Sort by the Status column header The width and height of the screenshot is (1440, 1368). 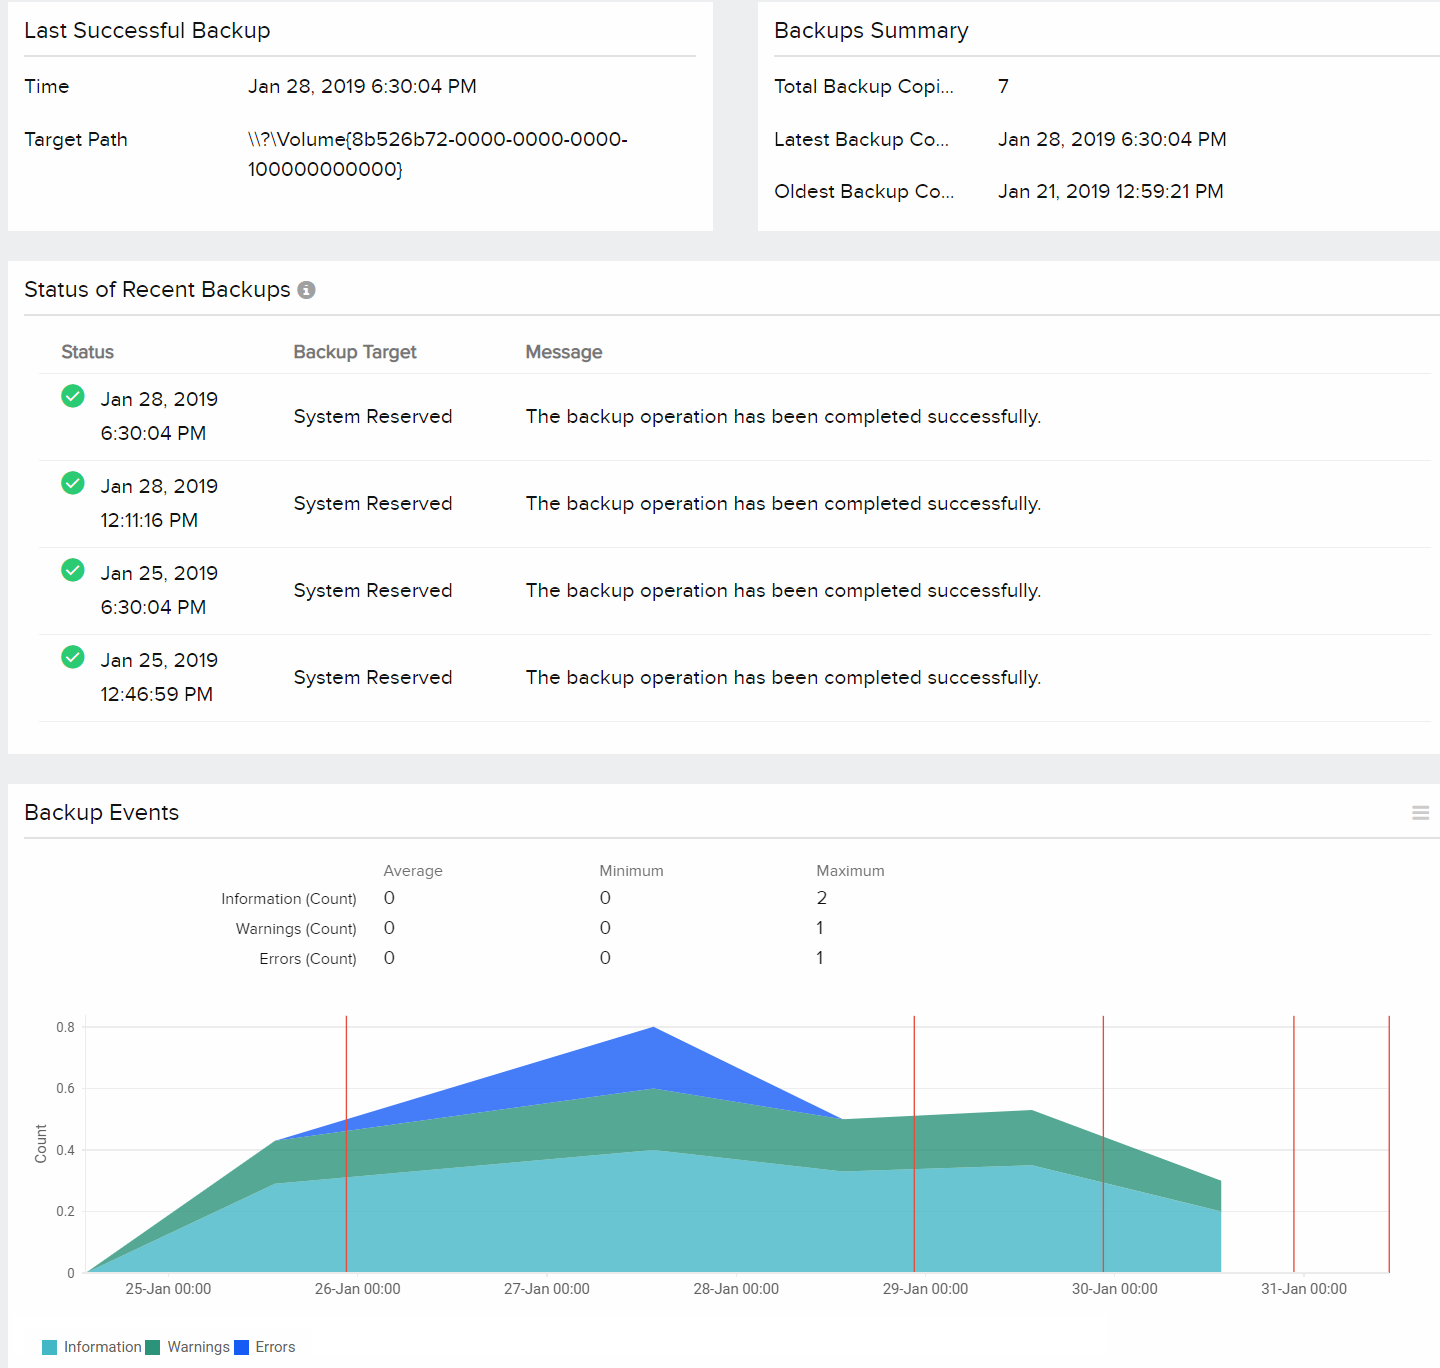87,352
